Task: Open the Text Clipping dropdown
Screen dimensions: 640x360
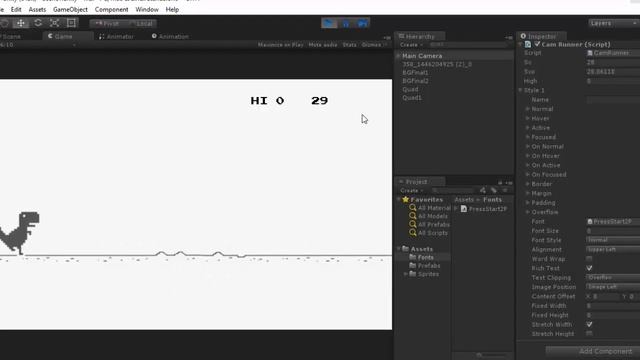Action: tap(613, 278)
